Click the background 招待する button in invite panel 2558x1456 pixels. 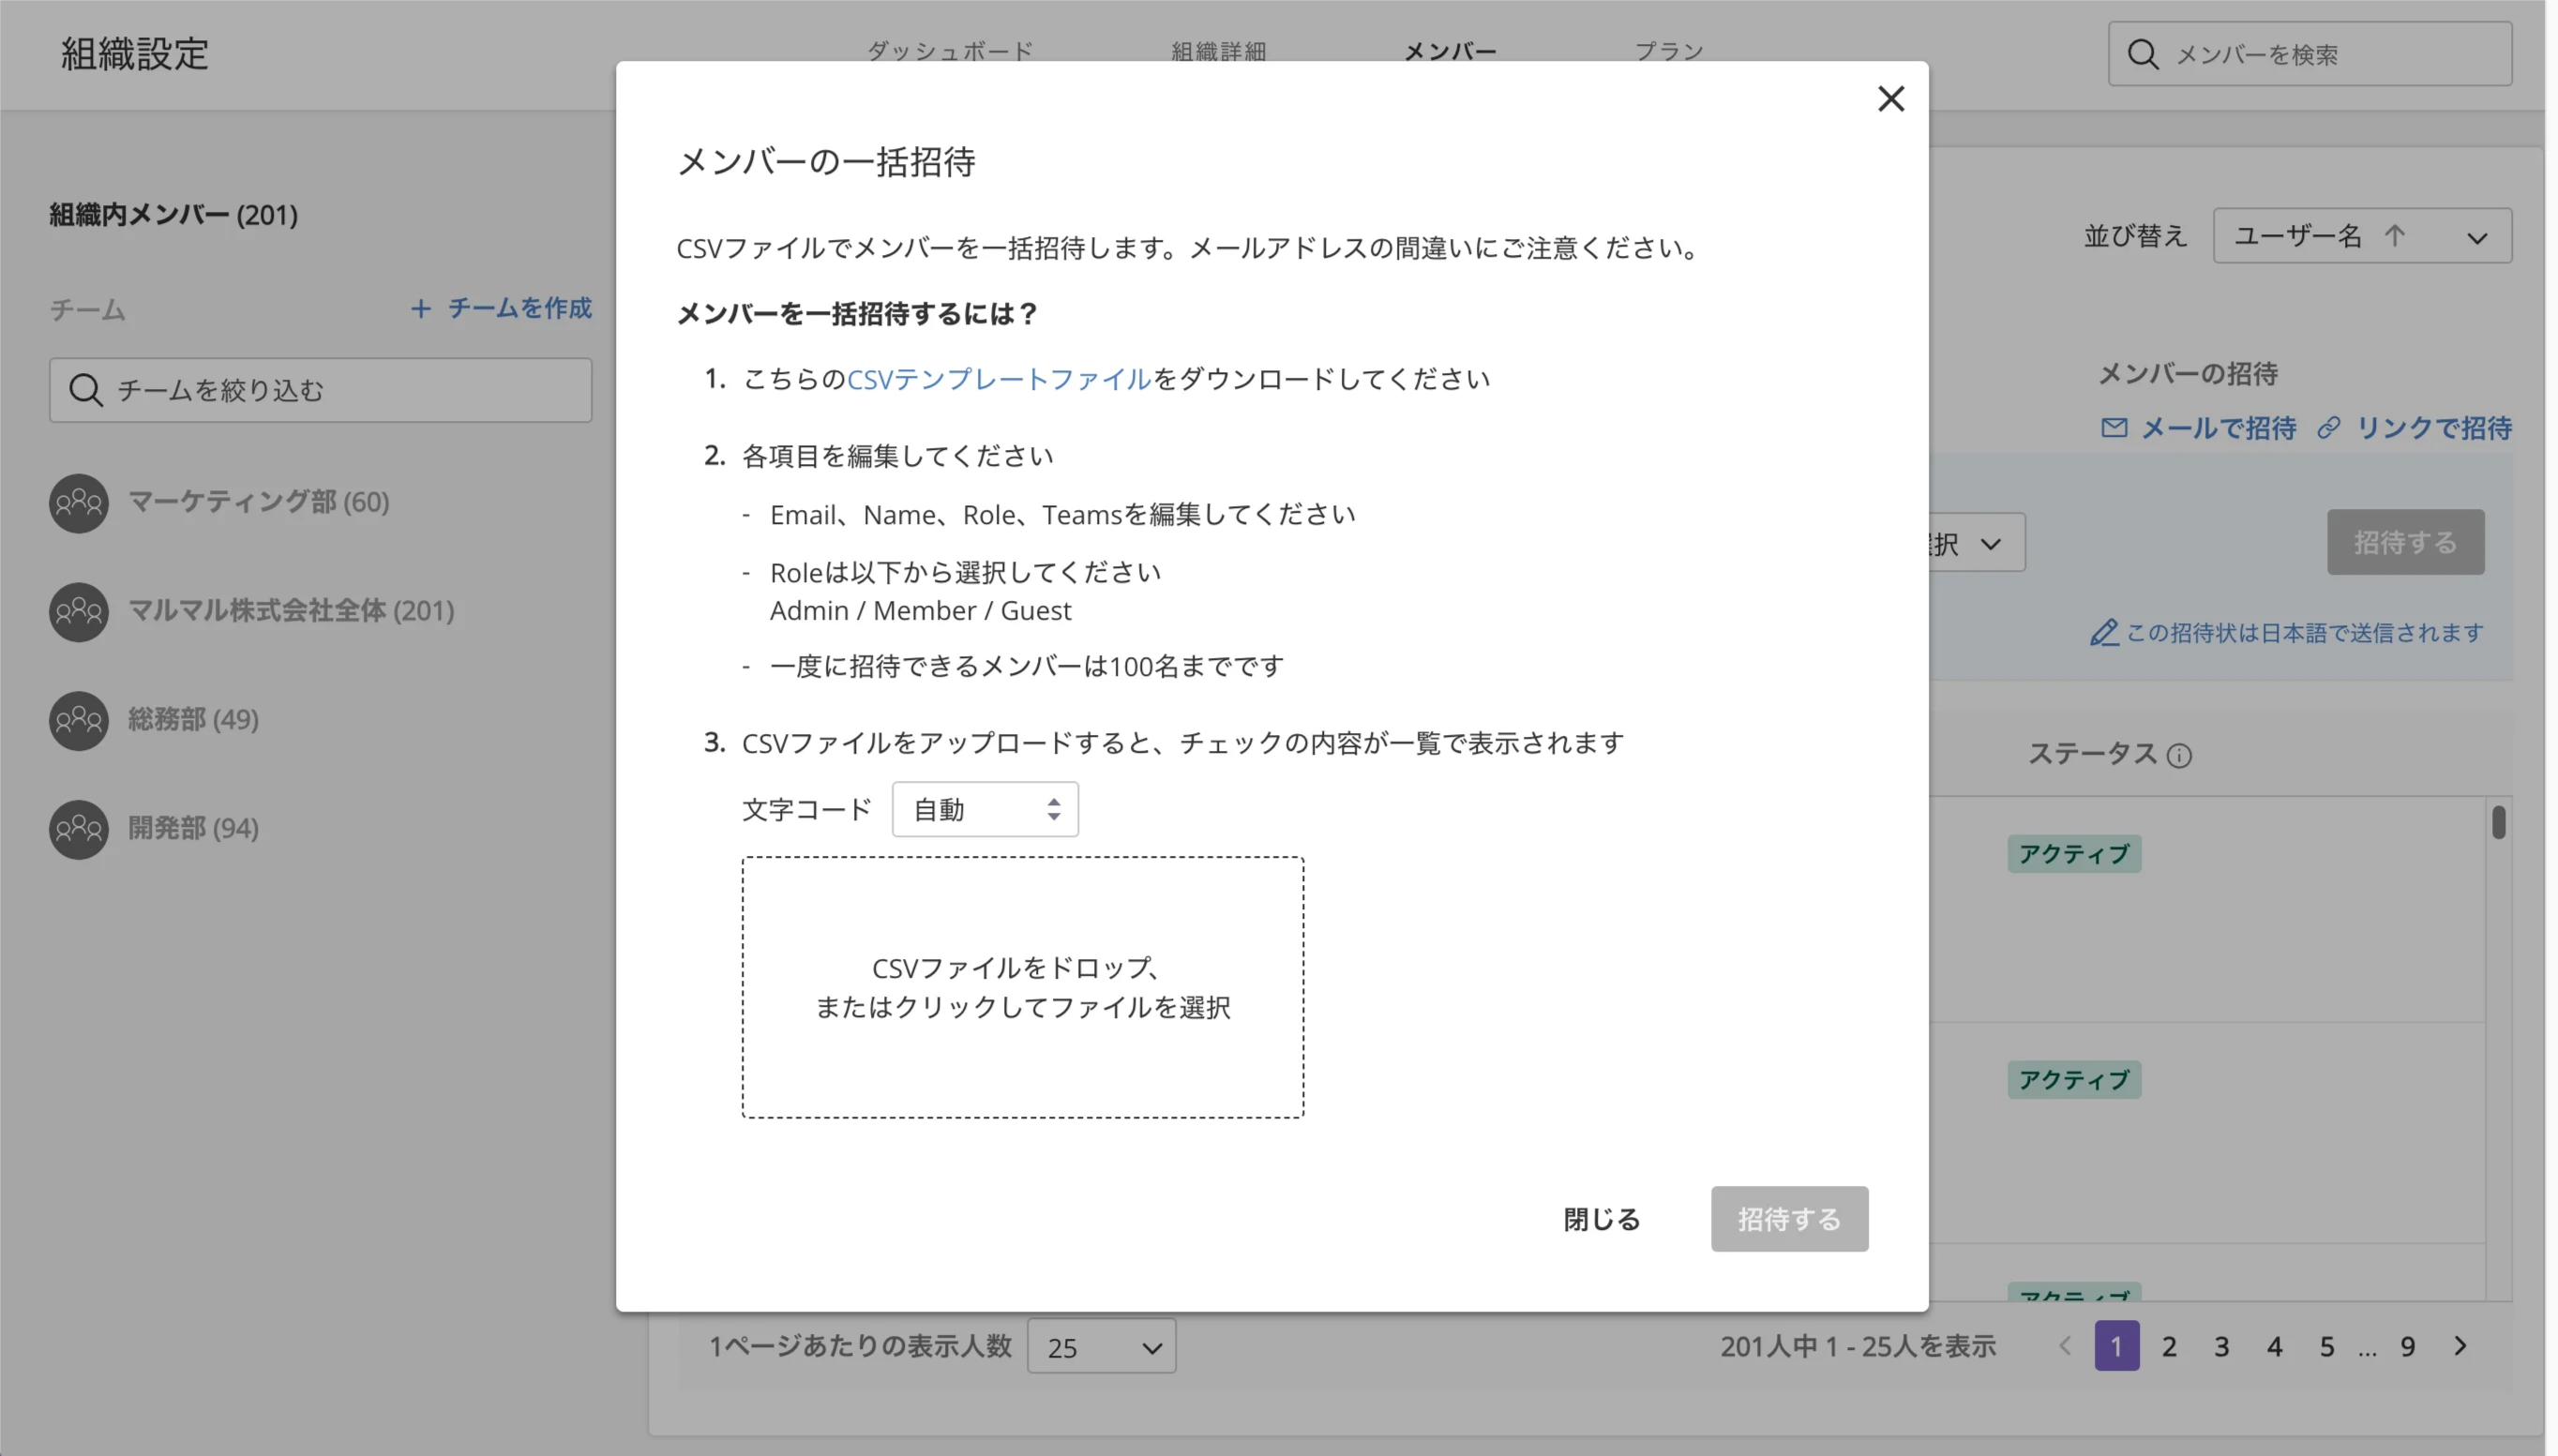[x=2405, y=542]
